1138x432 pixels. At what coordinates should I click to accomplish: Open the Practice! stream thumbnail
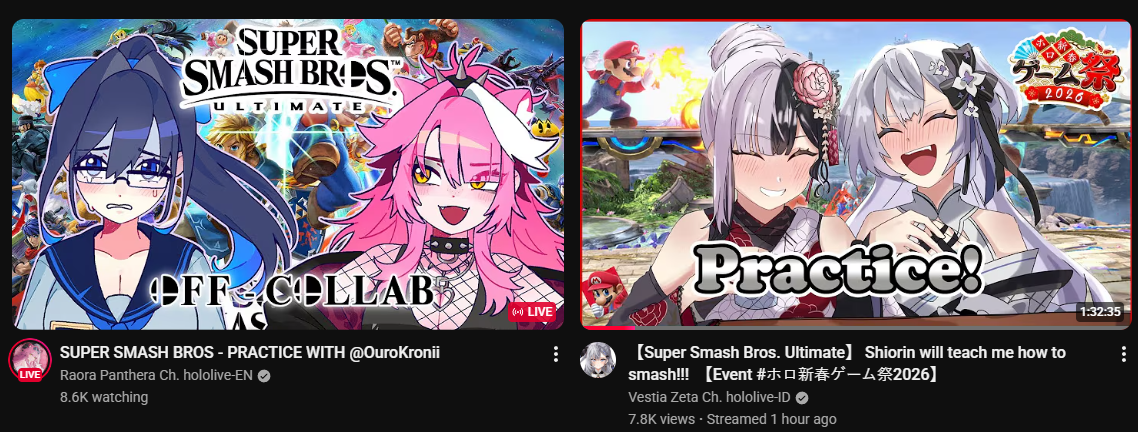tap(856, 174)
